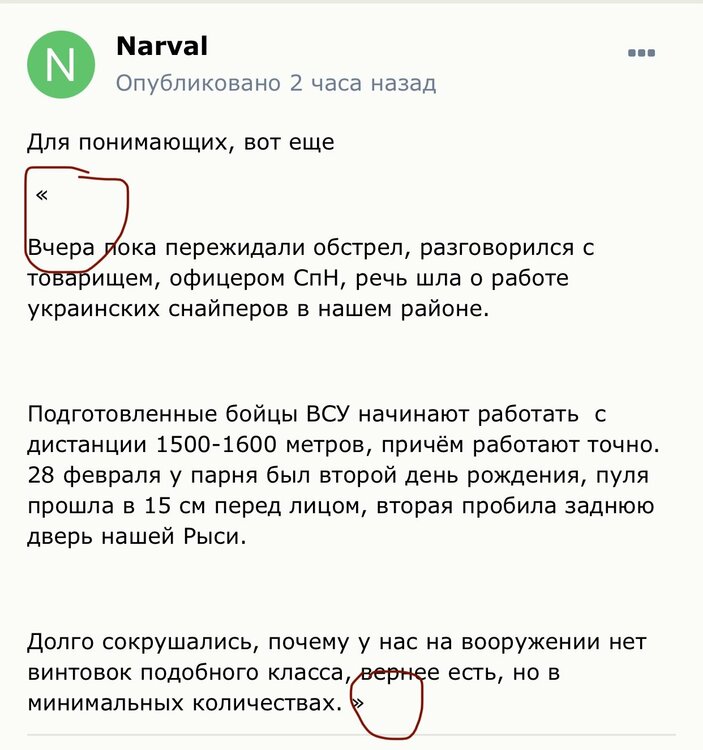Click the 'Опубликовано 2 часа назад' timestamp
This screenshot has width=703, height=750.
pyautogui.click(x=276, y=83)
